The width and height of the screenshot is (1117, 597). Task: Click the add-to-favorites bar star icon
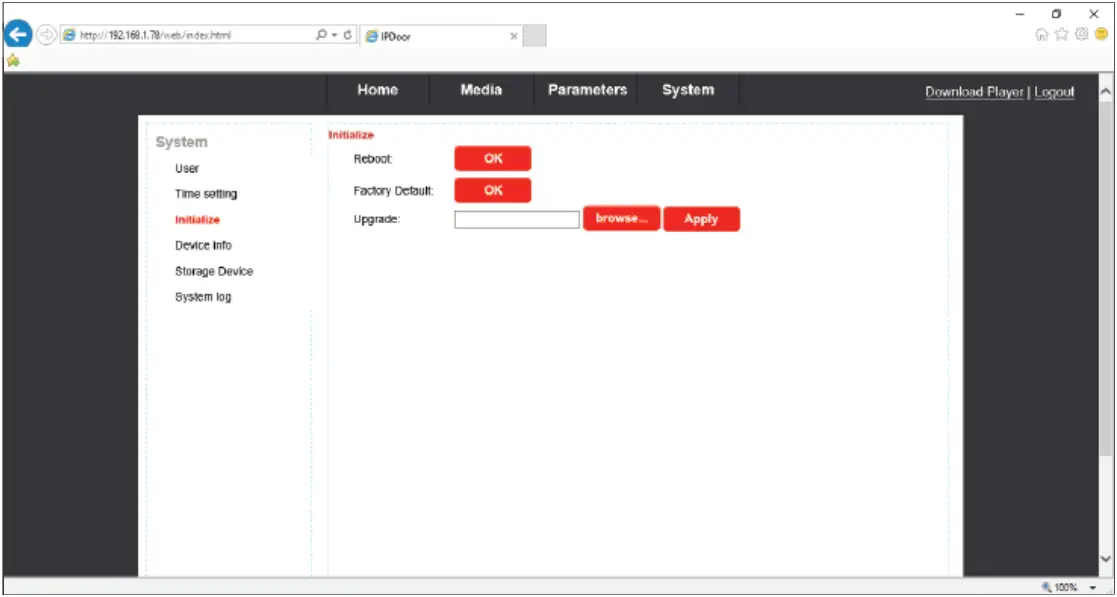(x=12, y=61)
